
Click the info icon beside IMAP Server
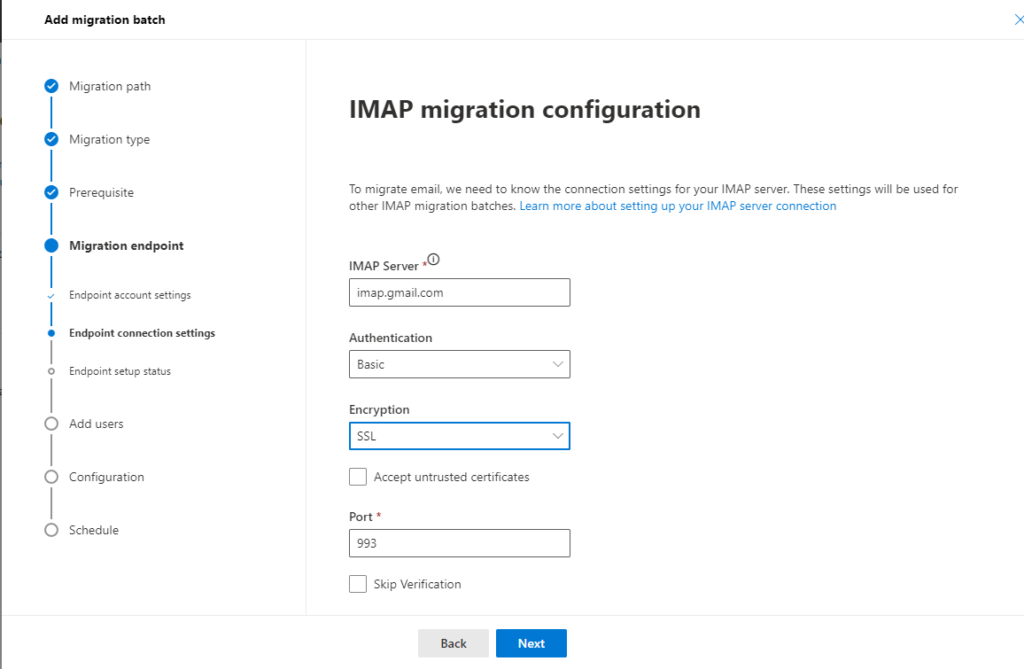(x=432, y=258)
